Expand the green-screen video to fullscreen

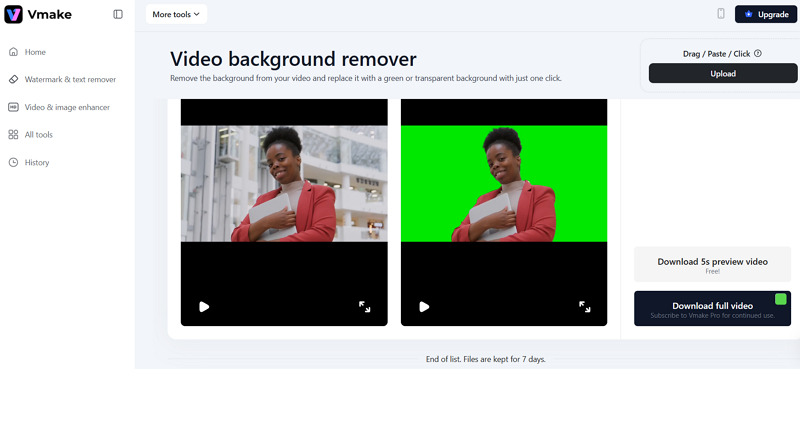point(585,307)
